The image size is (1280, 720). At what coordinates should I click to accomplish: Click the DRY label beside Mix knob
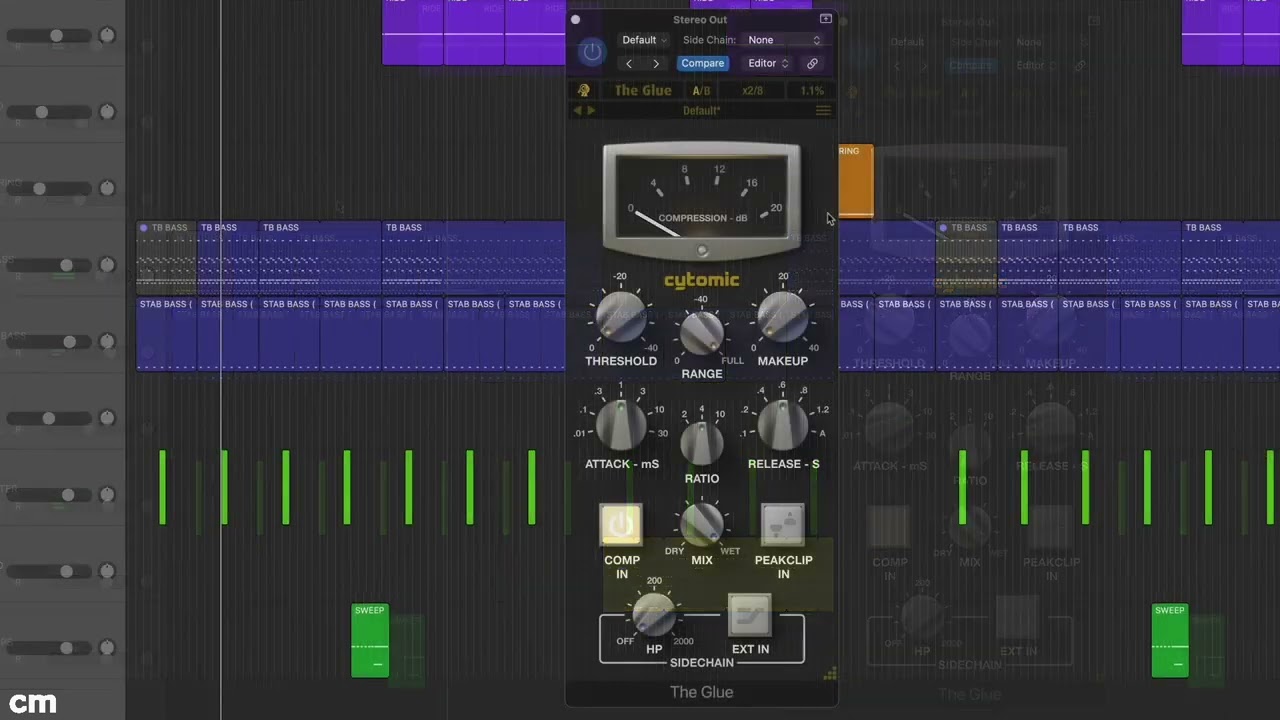coord(675,551)
